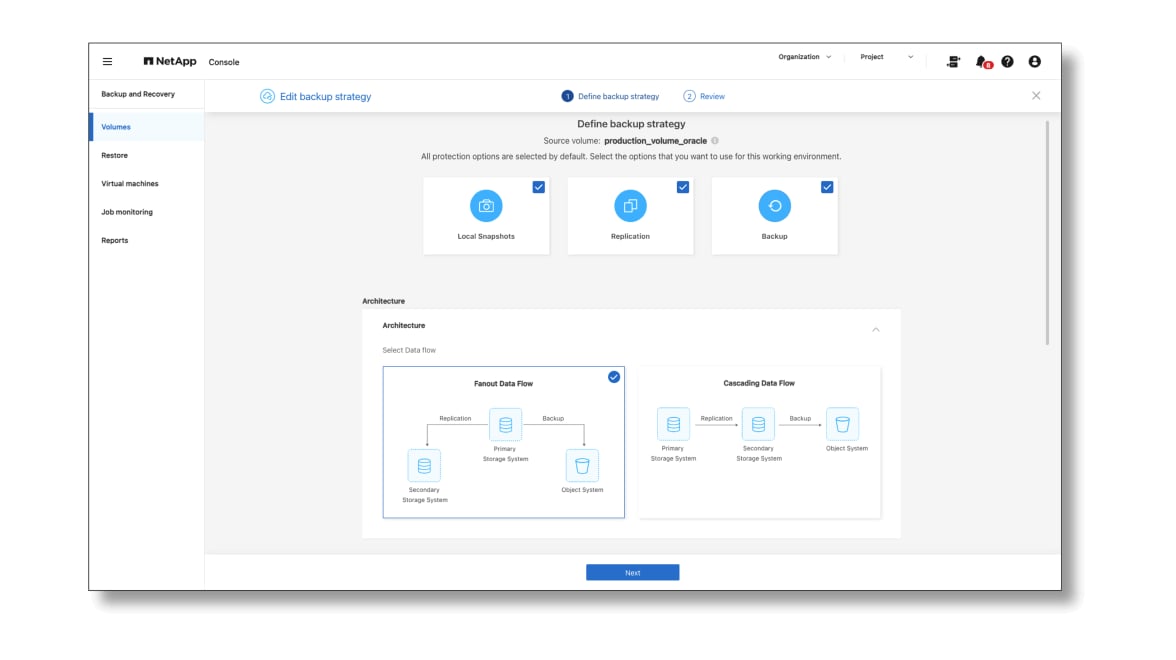This screenshot has width=1176, height=660.
Task: Open the user account profile icon
Action: 1034,62
